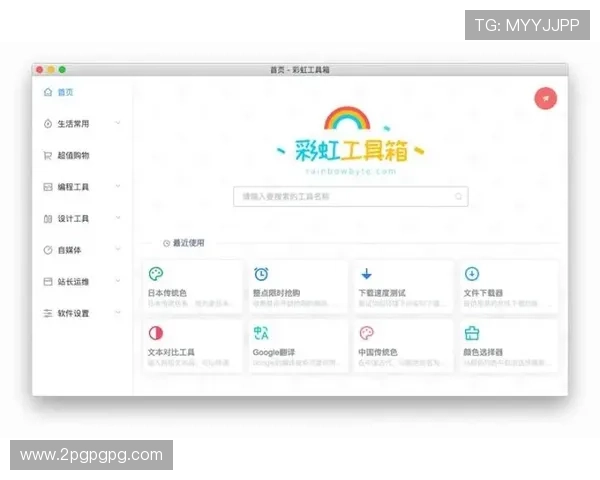600x480 pixels.
Task: Open the 中国传统色 card title
Action: coord(378,352)
